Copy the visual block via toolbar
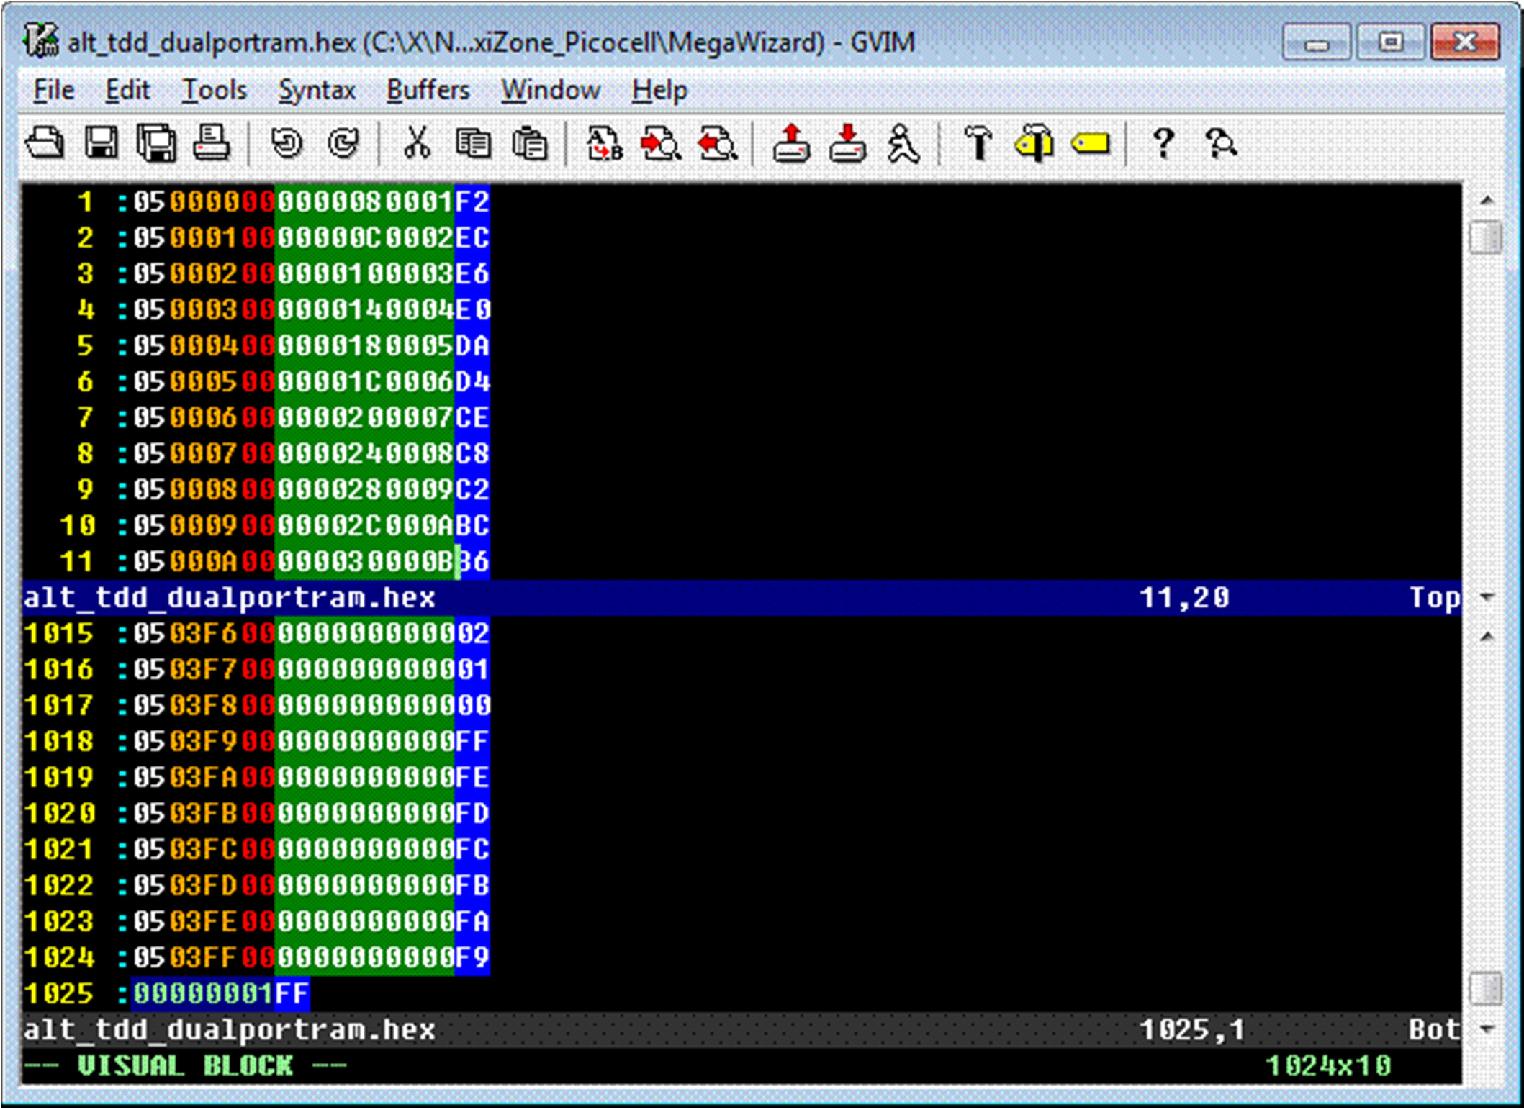Image resolution: width=1524 pixels, height=1108 pixels. (x=471, y=145)
